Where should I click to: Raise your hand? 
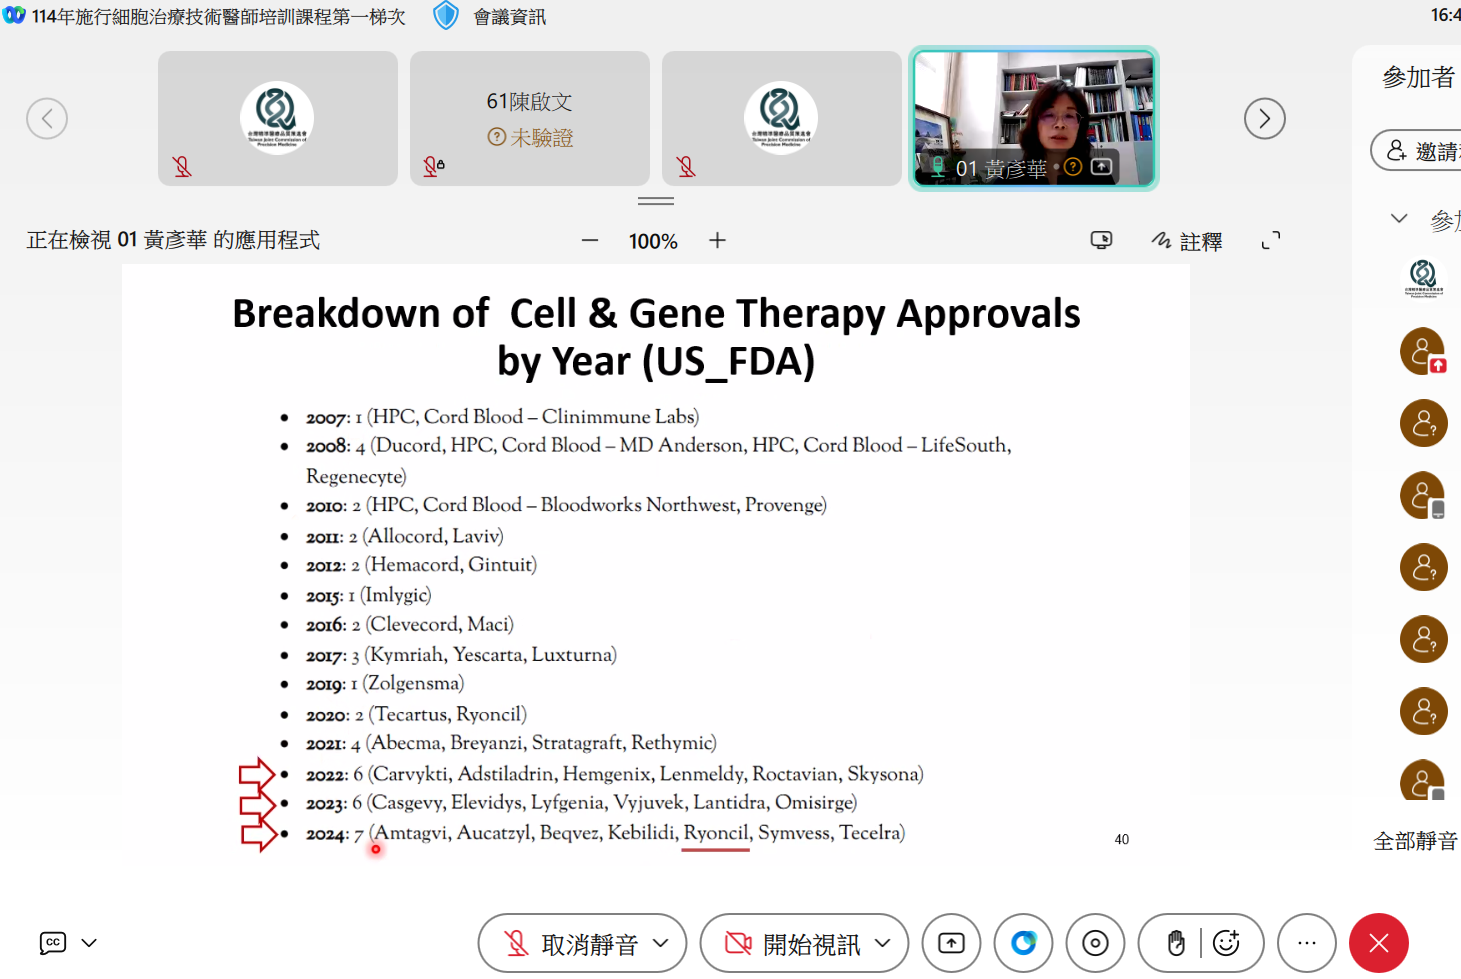point(1176,943)
